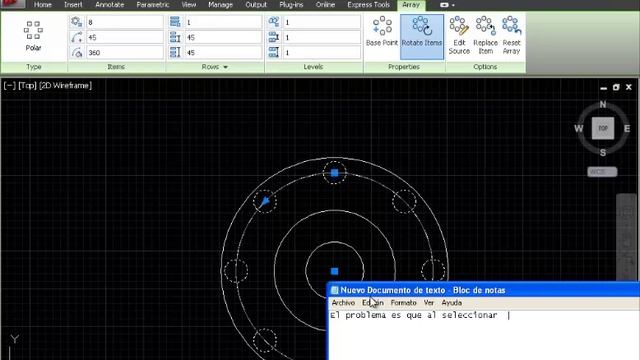Edit the row count field
The width and height of the screenshot is (640, 360).
[x=223, y=22]
